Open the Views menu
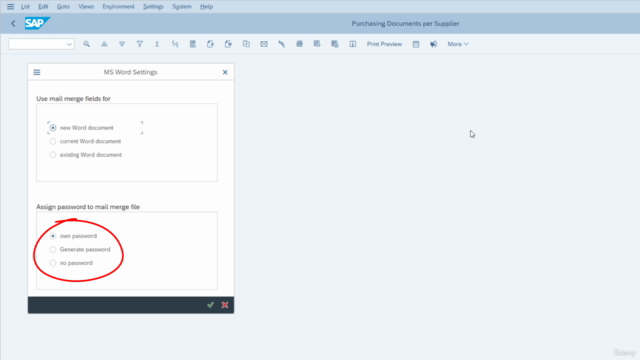Screen dimensions: 640x360 [86, 7]
